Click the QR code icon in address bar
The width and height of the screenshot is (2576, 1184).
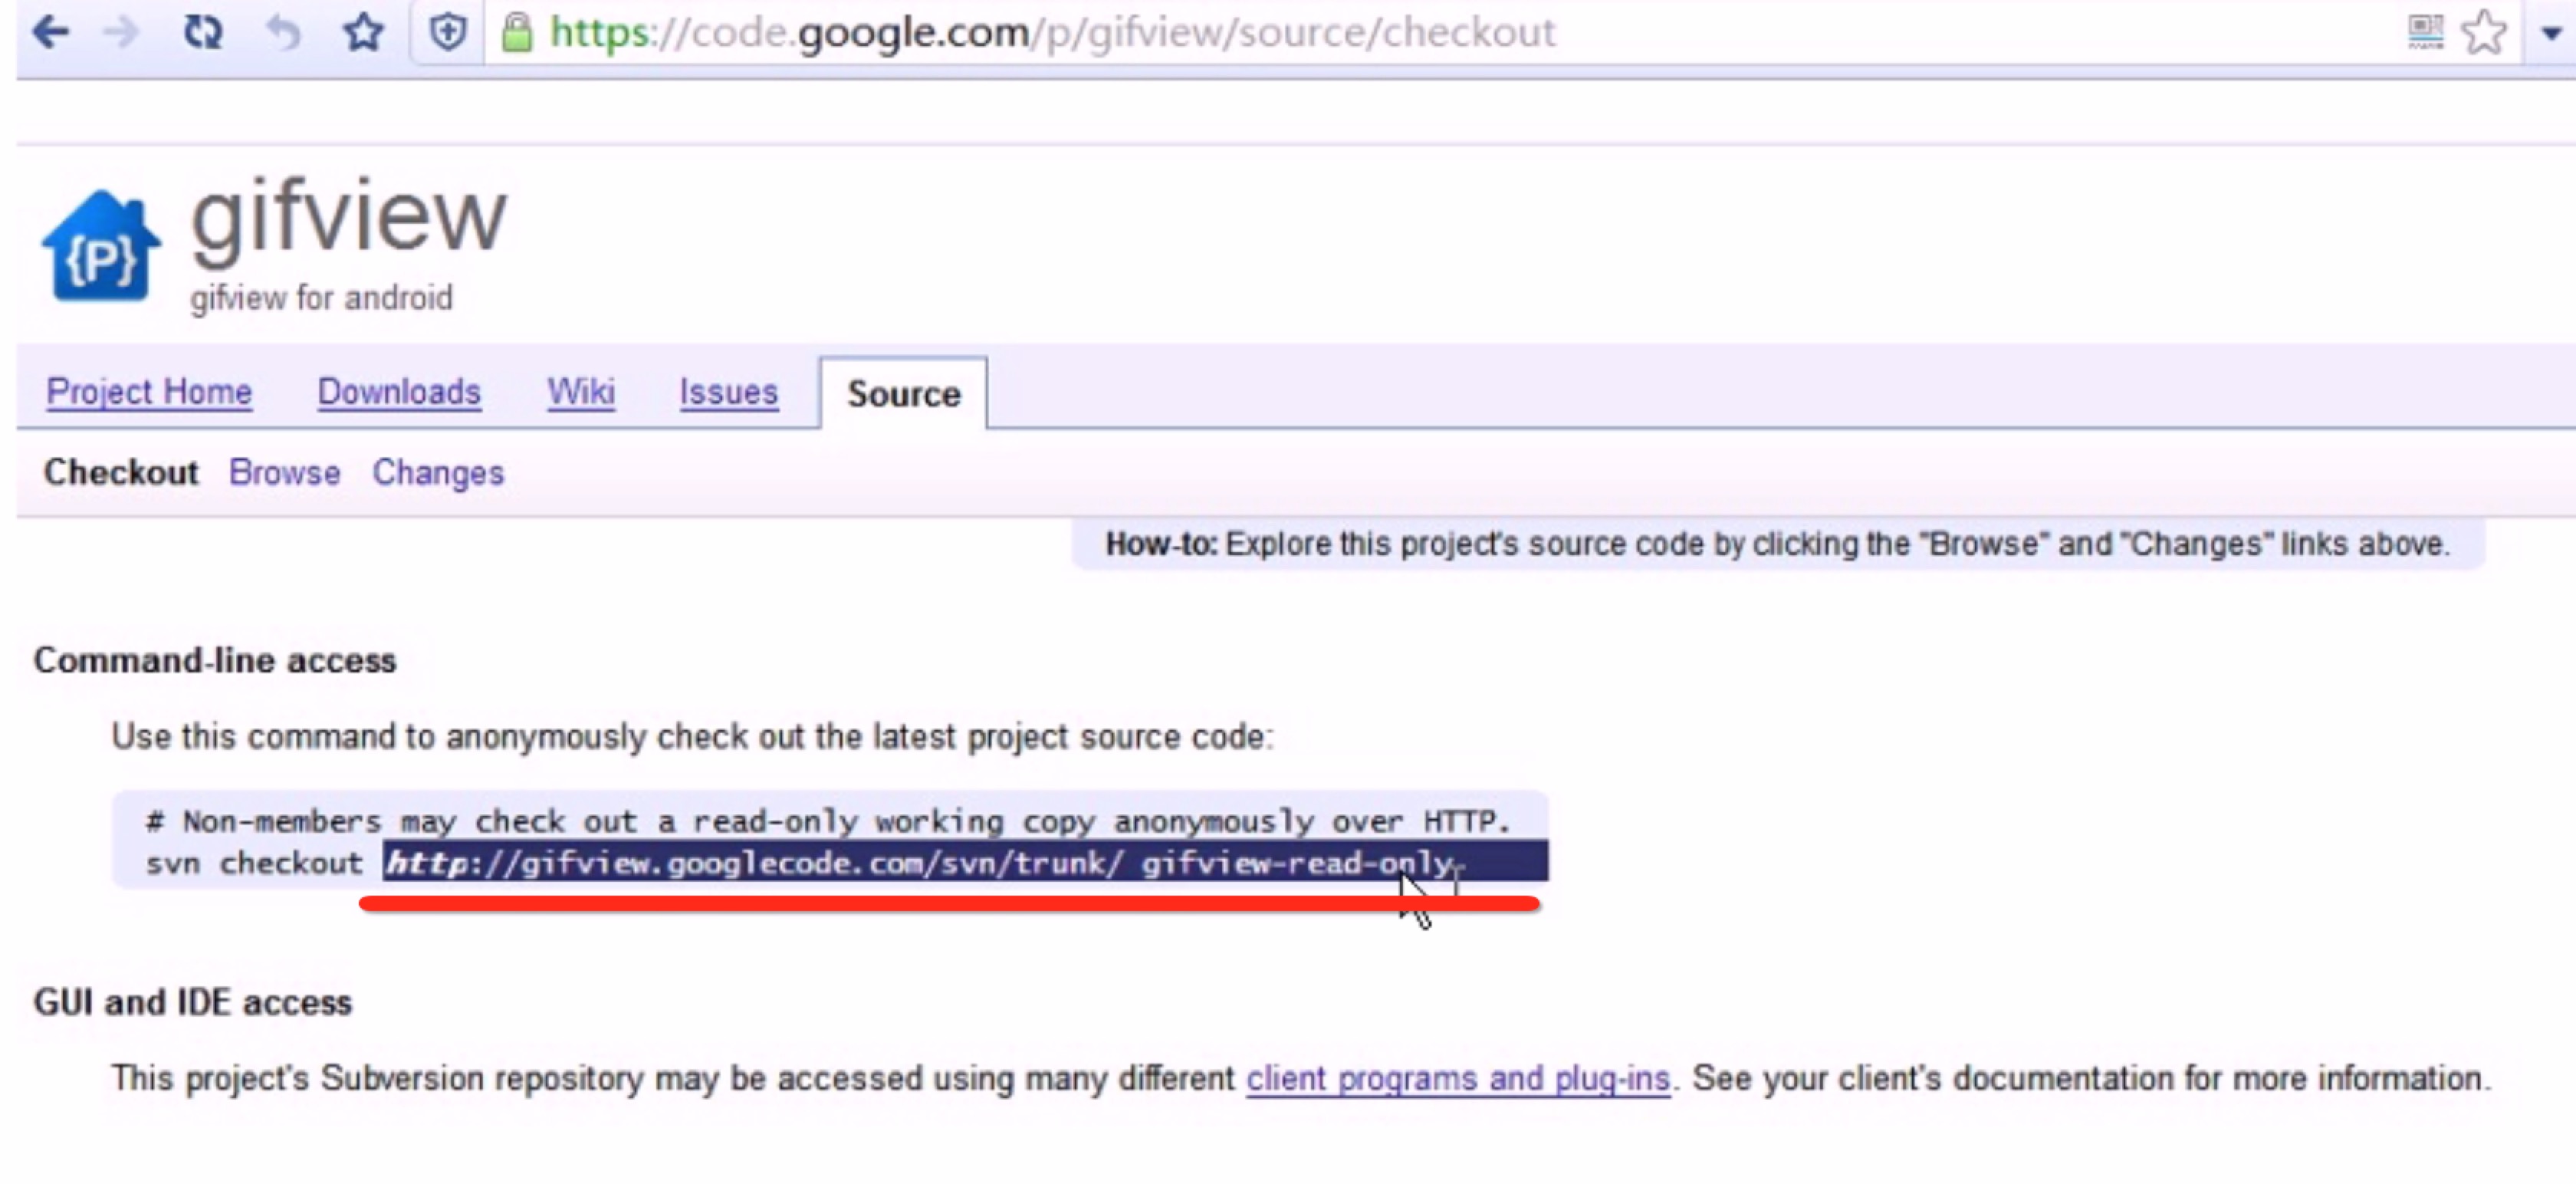2425,32
